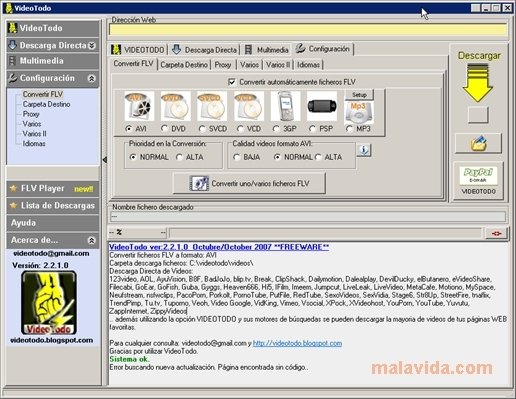Viewport: 516px width, 399px height.
Task: Expand the Descarga Directa sidebar section
Action: coord(92,45)
